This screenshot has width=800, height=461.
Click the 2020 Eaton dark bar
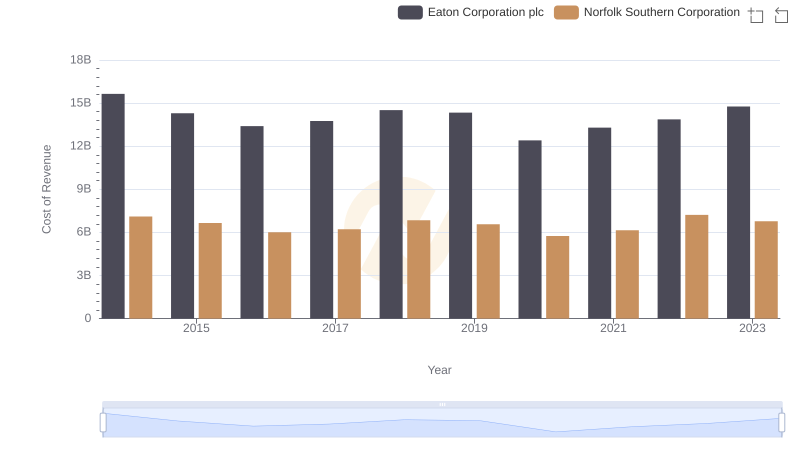pos(530,229)
